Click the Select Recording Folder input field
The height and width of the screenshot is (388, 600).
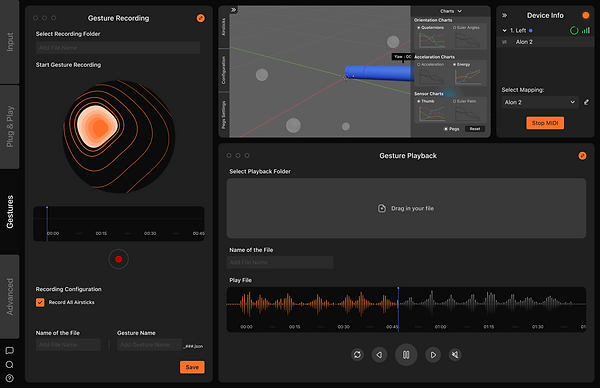[118, 47]
